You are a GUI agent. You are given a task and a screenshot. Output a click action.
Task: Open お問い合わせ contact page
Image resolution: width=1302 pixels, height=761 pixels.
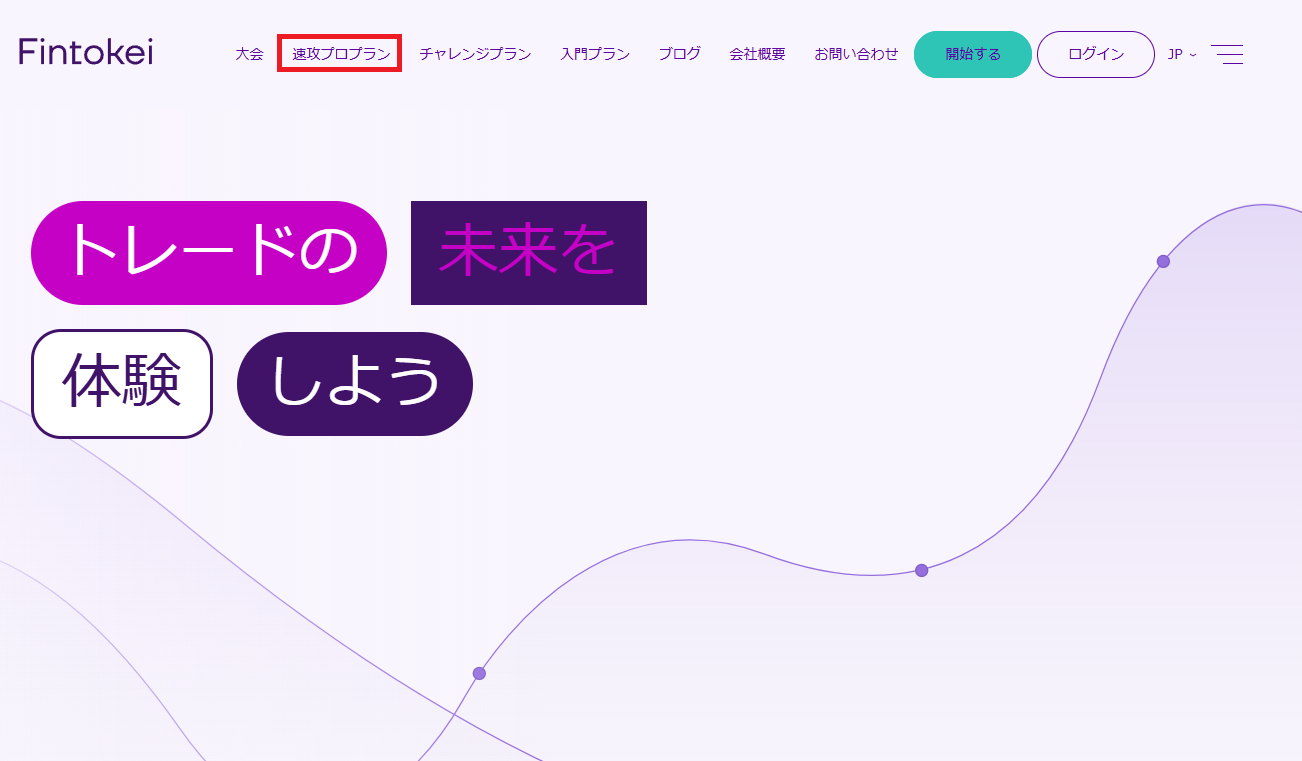pyautogui.click(x=856, y=54)
